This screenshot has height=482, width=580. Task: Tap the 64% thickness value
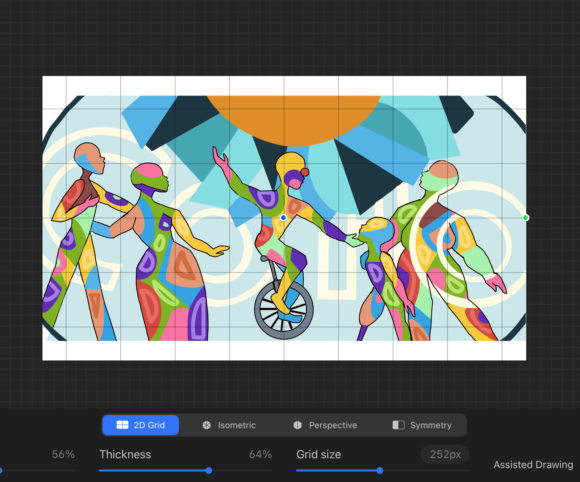tap(260, 454)
